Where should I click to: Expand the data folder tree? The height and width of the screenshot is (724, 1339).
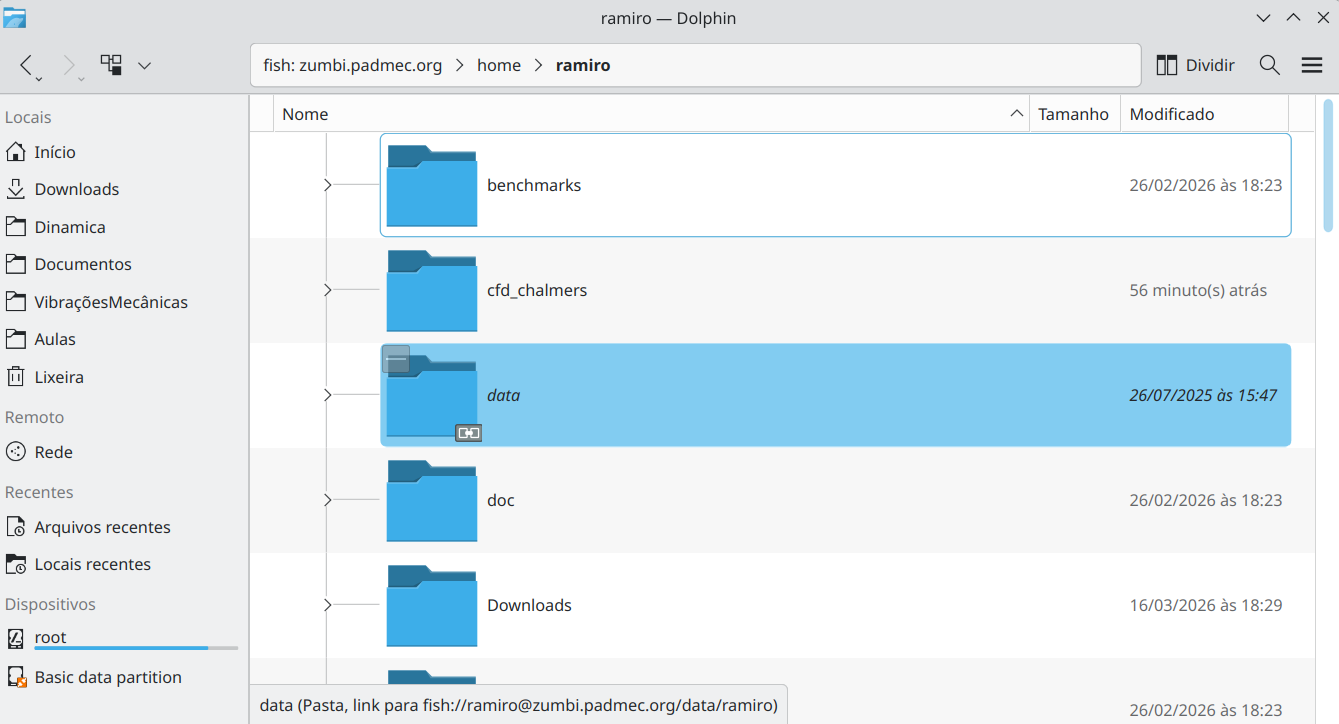(327, 395)
